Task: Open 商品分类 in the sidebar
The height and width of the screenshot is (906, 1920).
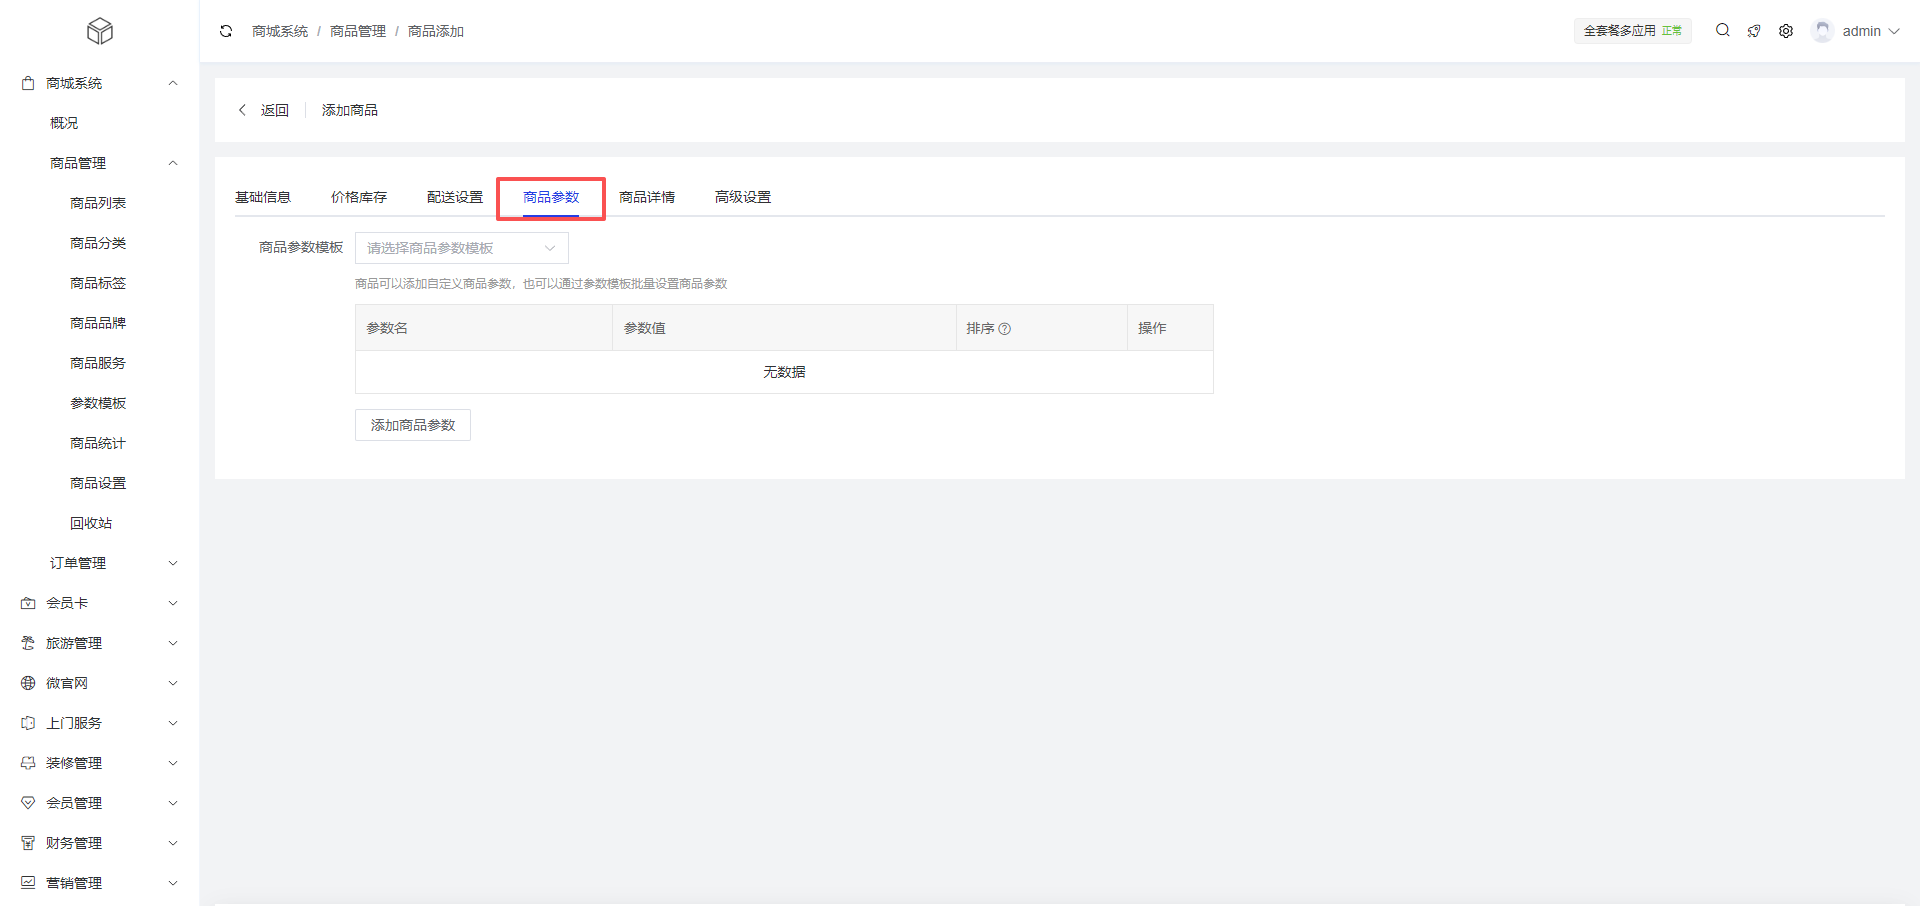Action: 98,243
